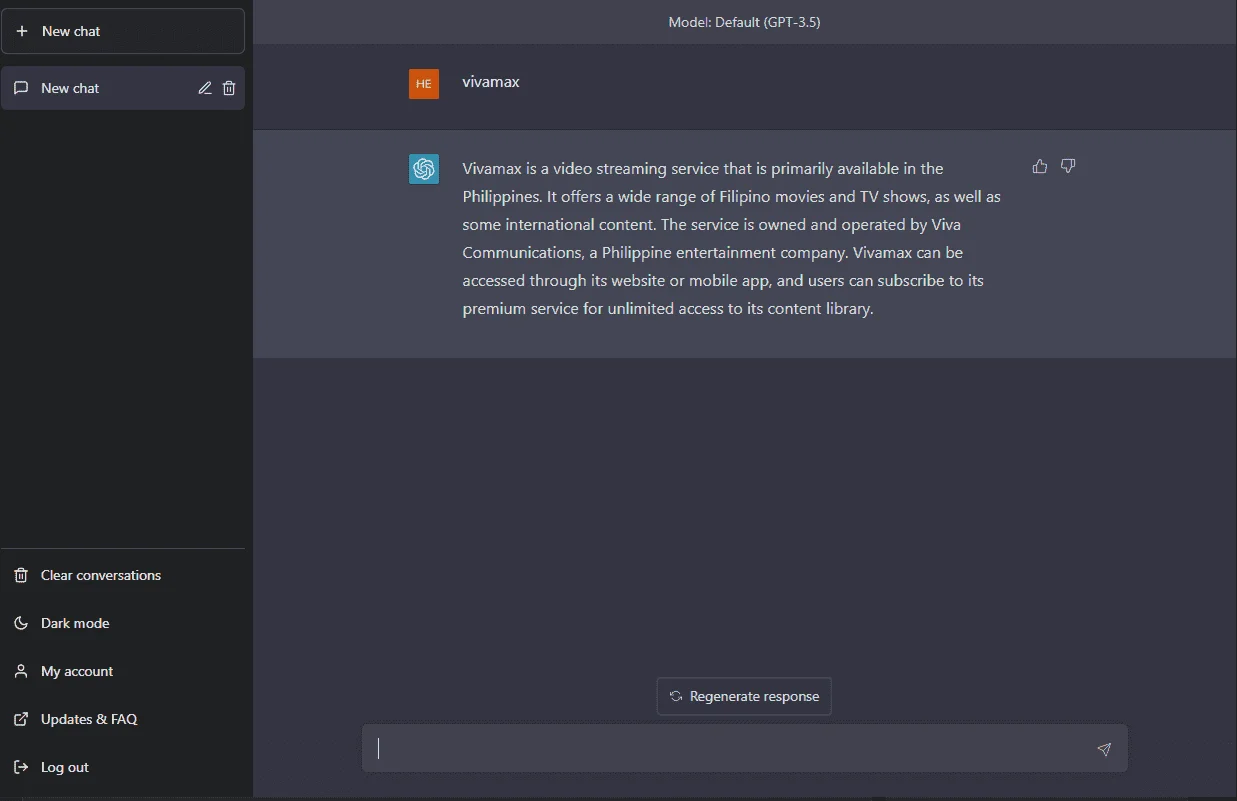The width and height of the screenshot is (1237, 801).
Task: Click Clear conversations
Action: pos(123,575)
